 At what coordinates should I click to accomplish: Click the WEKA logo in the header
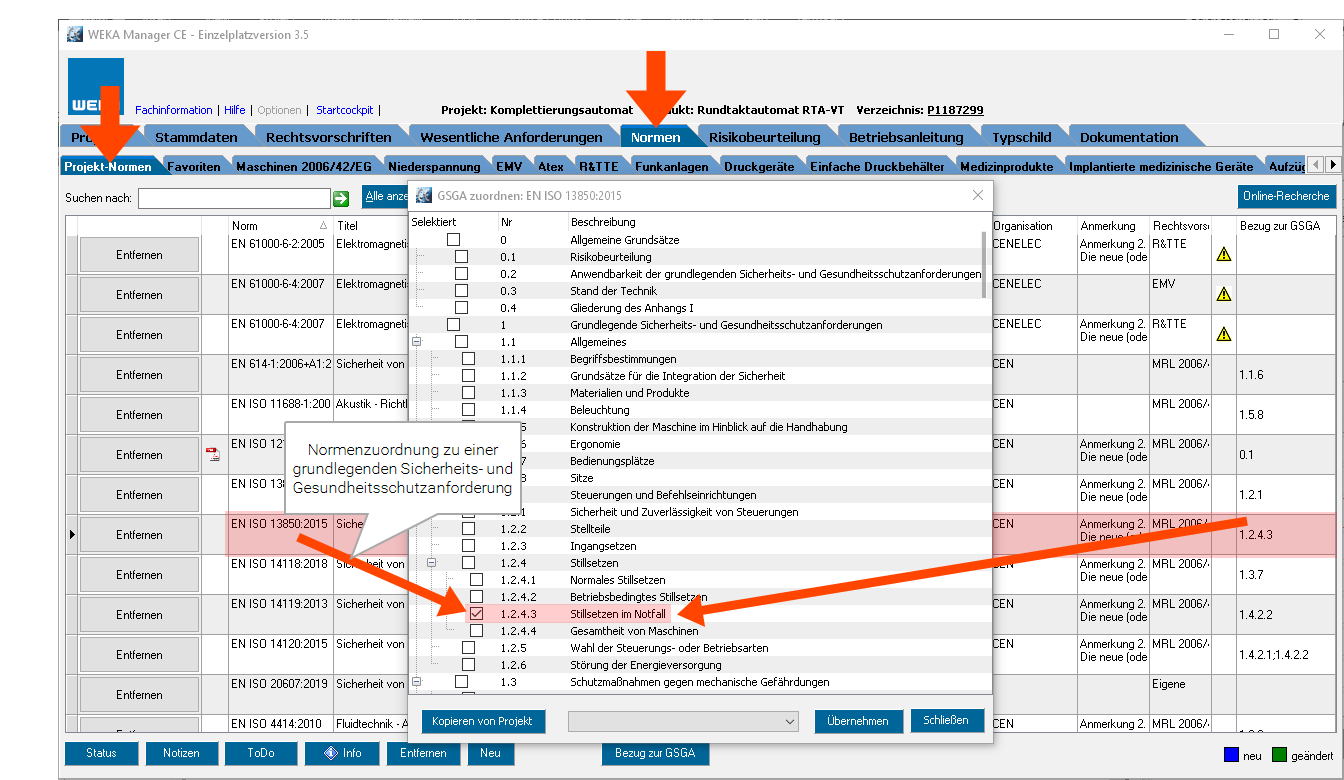click(x=96, y=88)
